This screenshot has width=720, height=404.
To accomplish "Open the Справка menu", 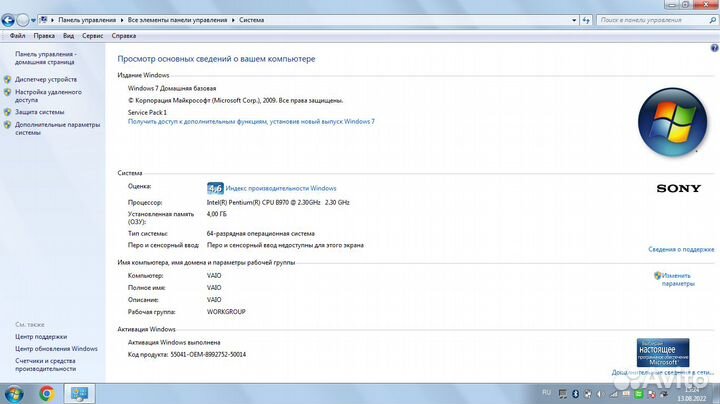I will (x=124, y=36).
